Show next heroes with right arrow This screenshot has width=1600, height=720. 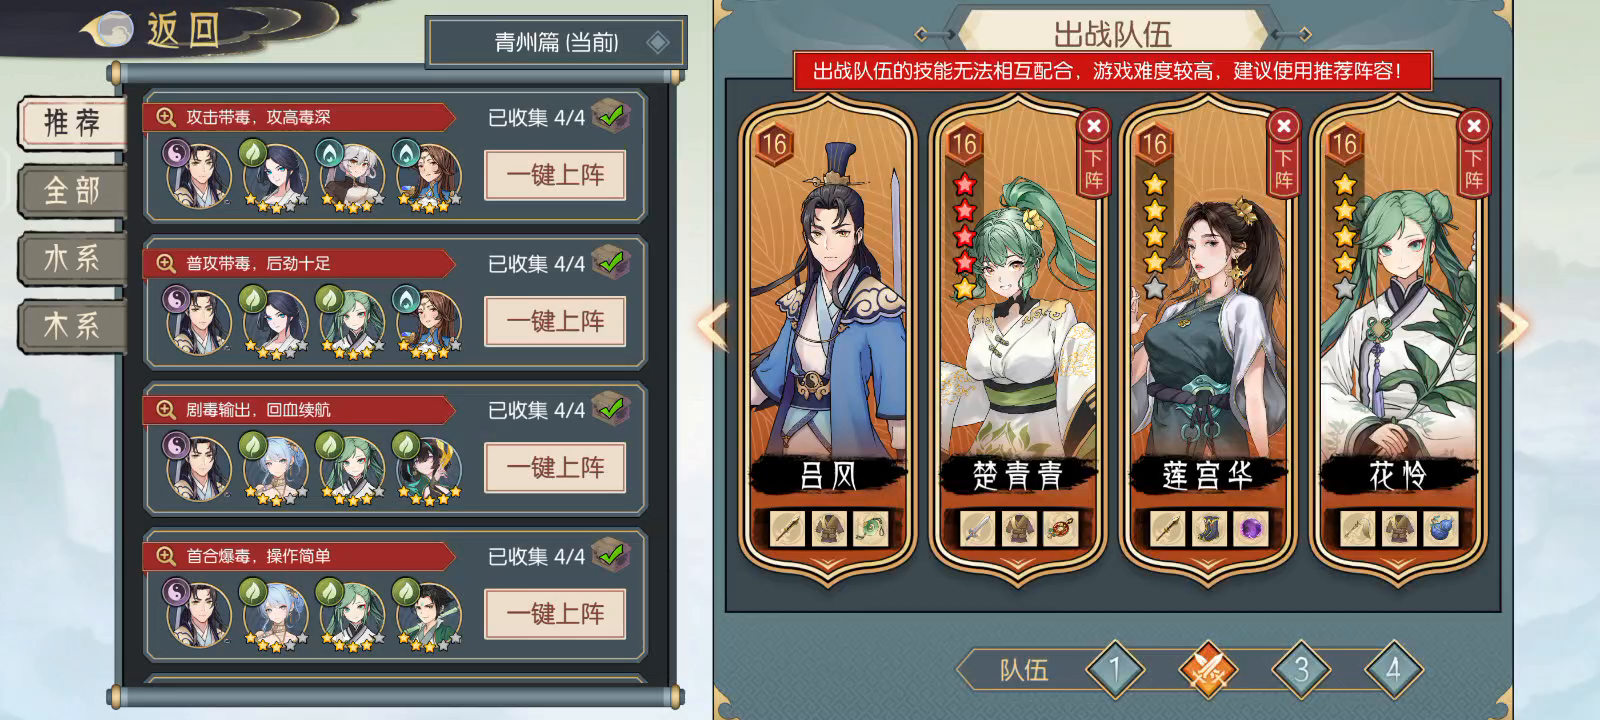point(1514,325)
